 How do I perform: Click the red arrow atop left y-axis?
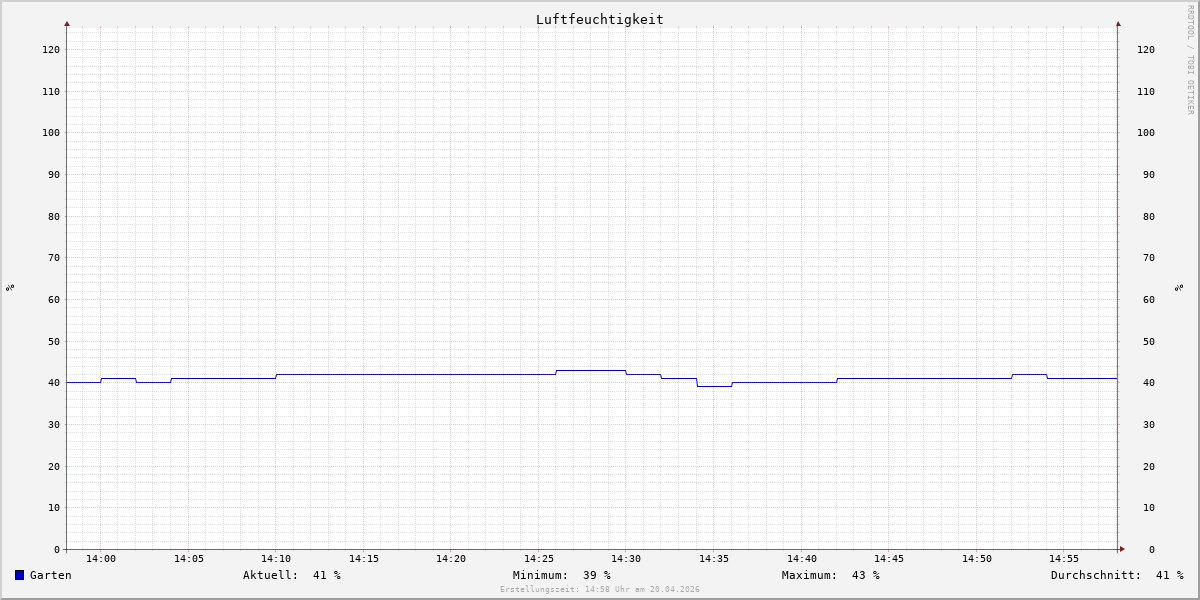coord(67,23)
